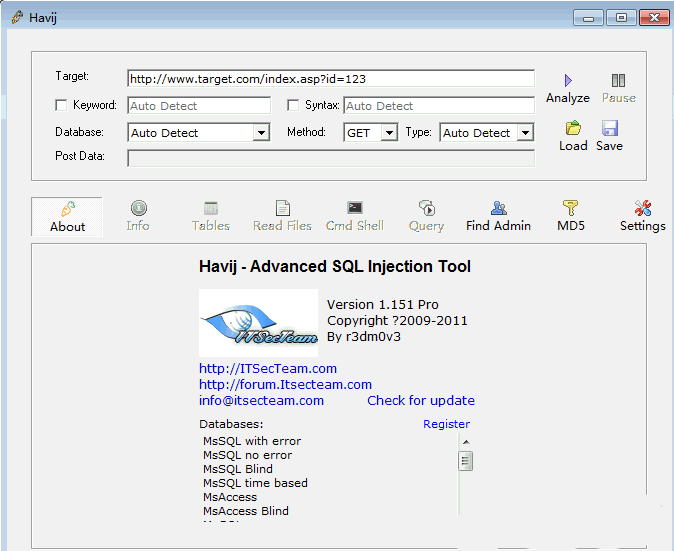Click the Info tab icon
The width and height of the screenshot is (674, 551).
[138, 208]
